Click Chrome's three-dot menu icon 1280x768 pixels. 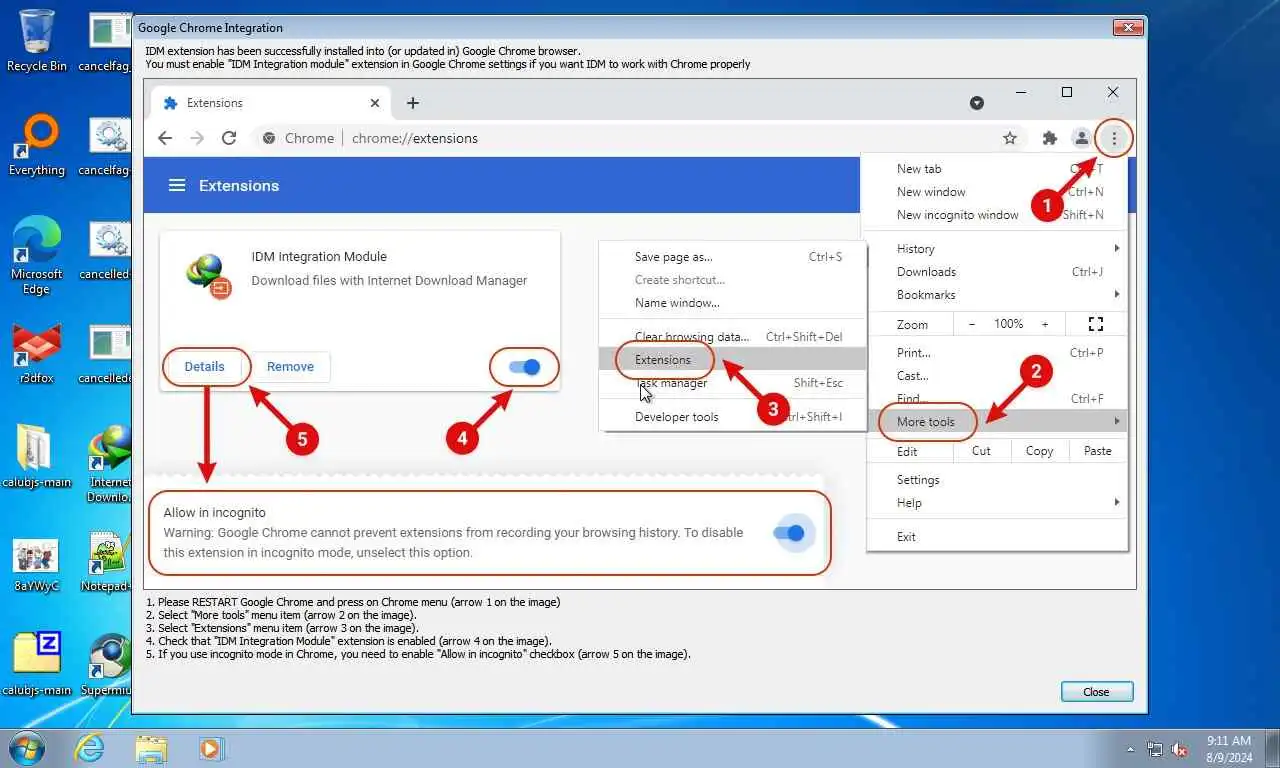[1114, 138]
